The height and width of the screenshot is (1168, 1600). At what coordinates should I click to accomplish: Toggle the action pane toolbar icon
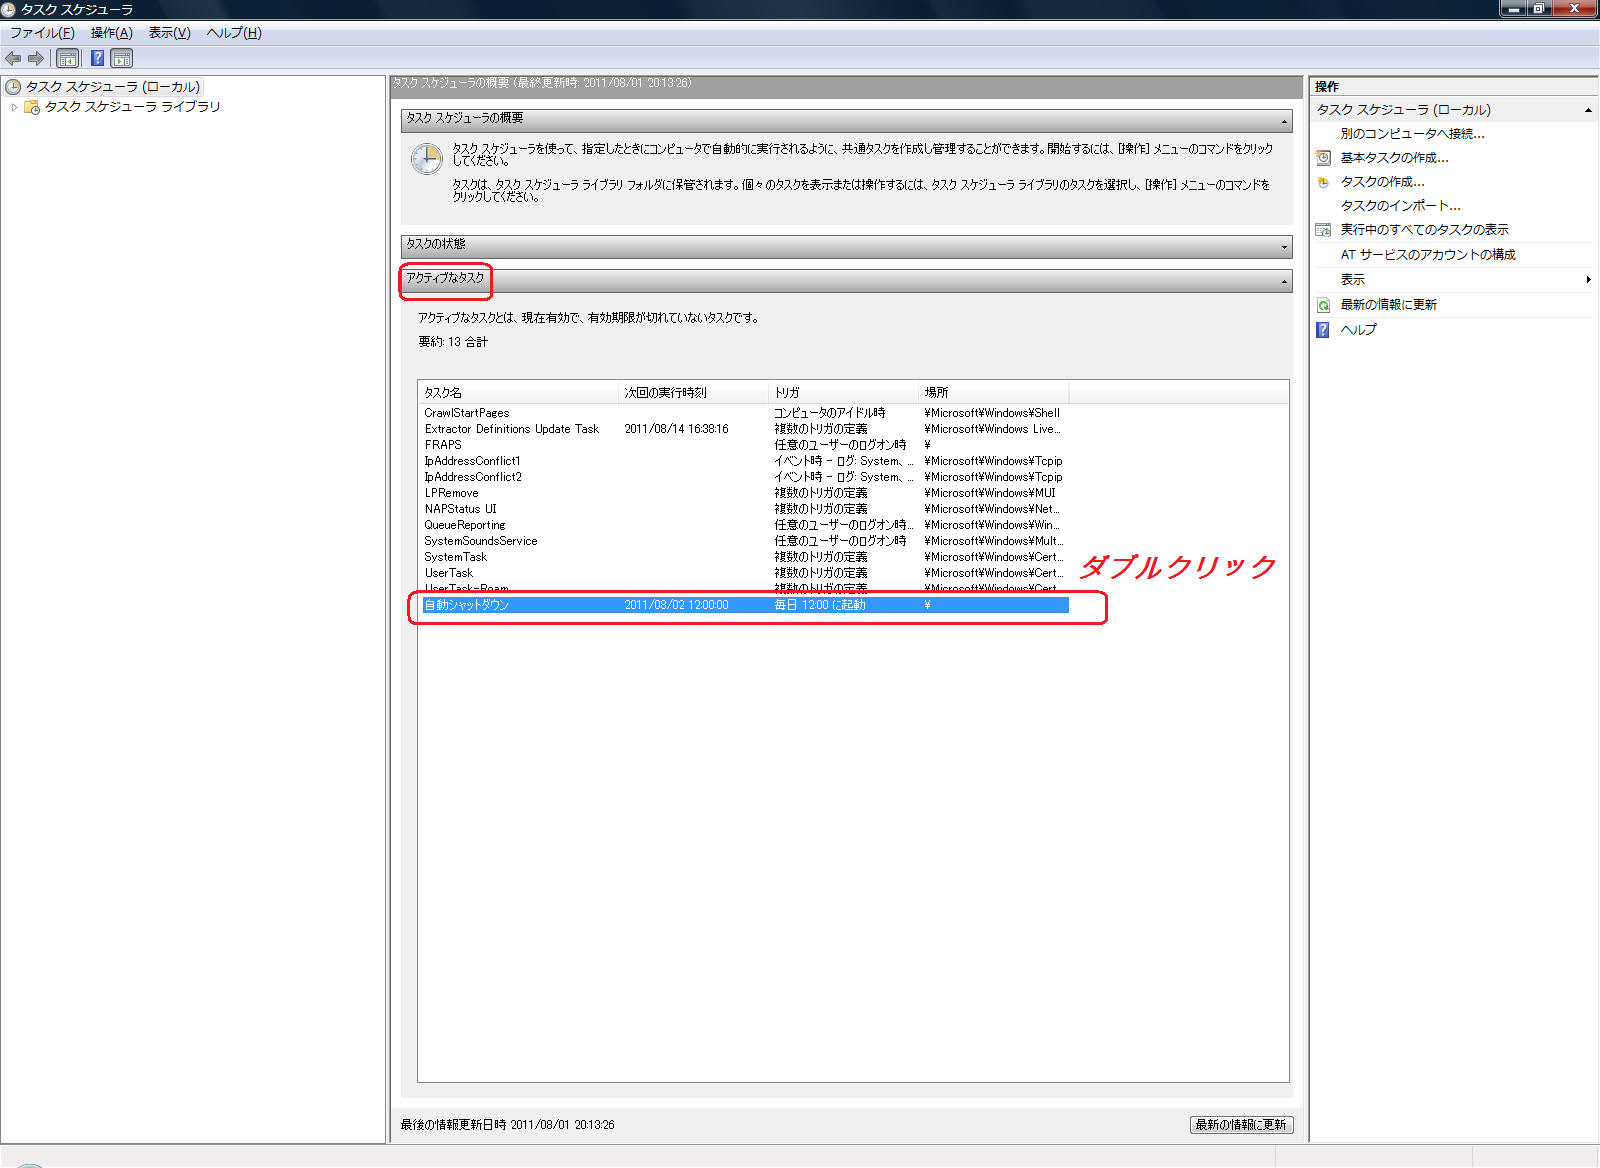[x=121, y=58]
